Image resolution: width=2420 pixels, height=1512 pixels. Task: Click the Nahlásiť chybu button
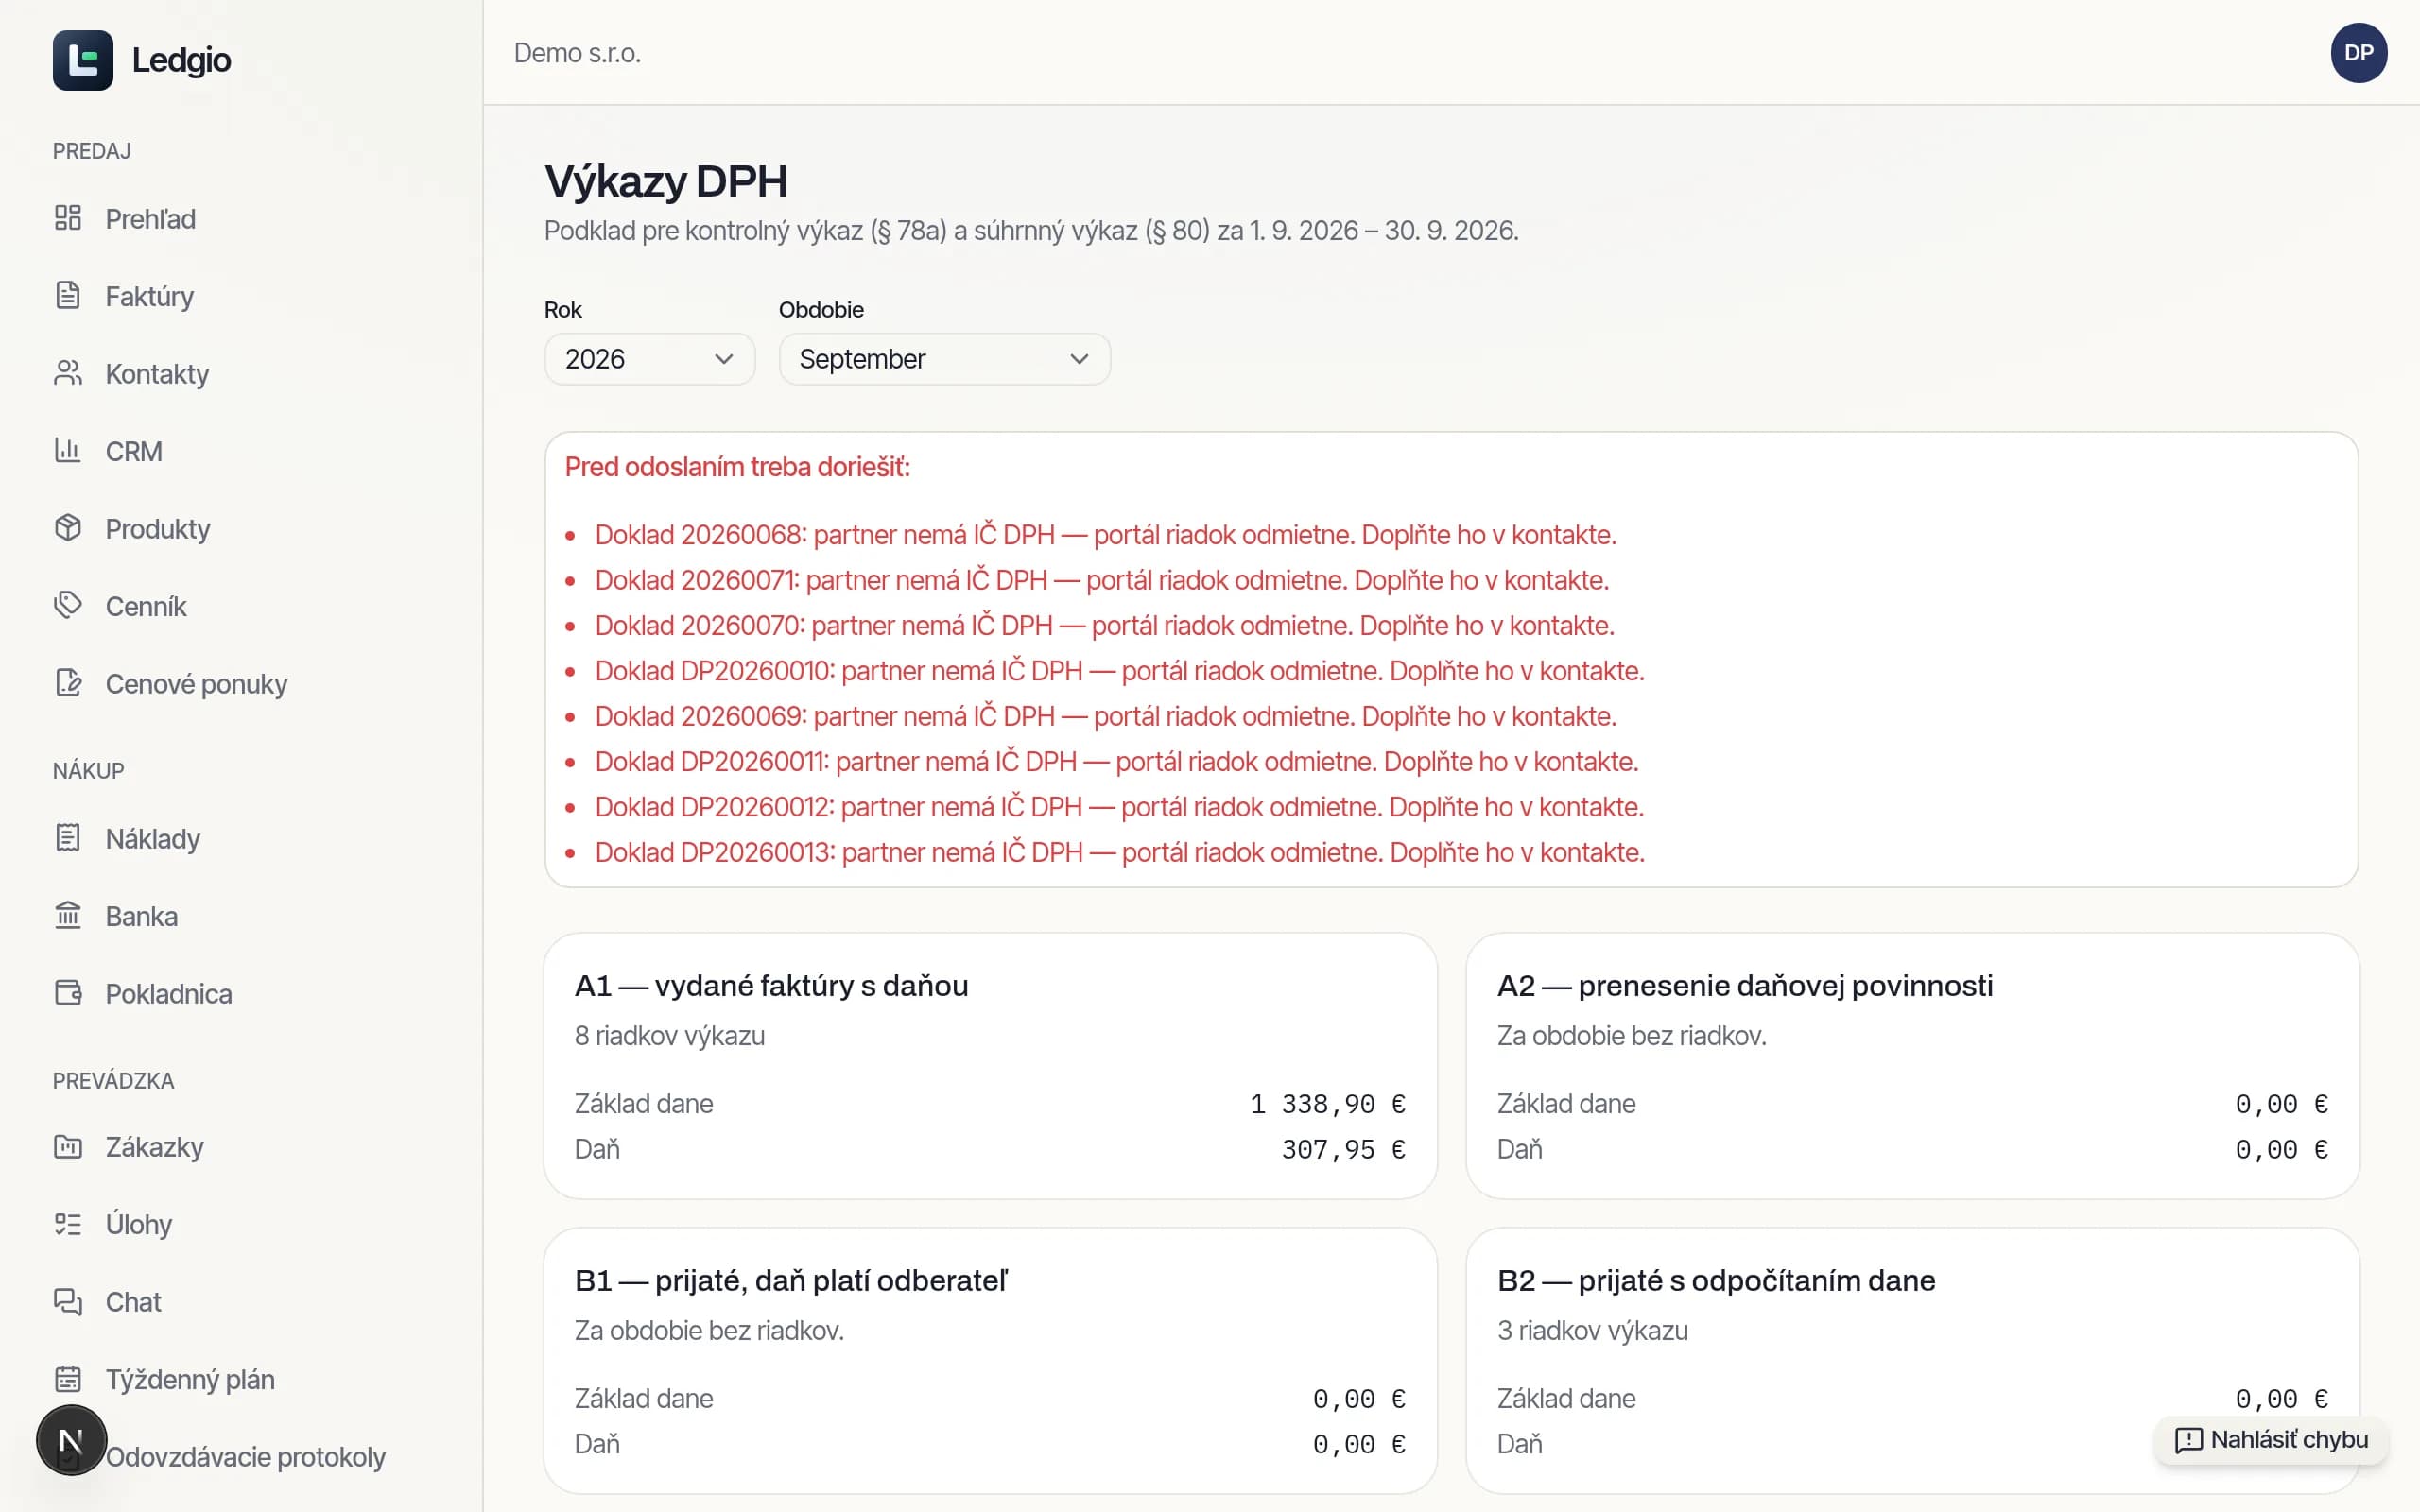[x=2271, y=1440]
